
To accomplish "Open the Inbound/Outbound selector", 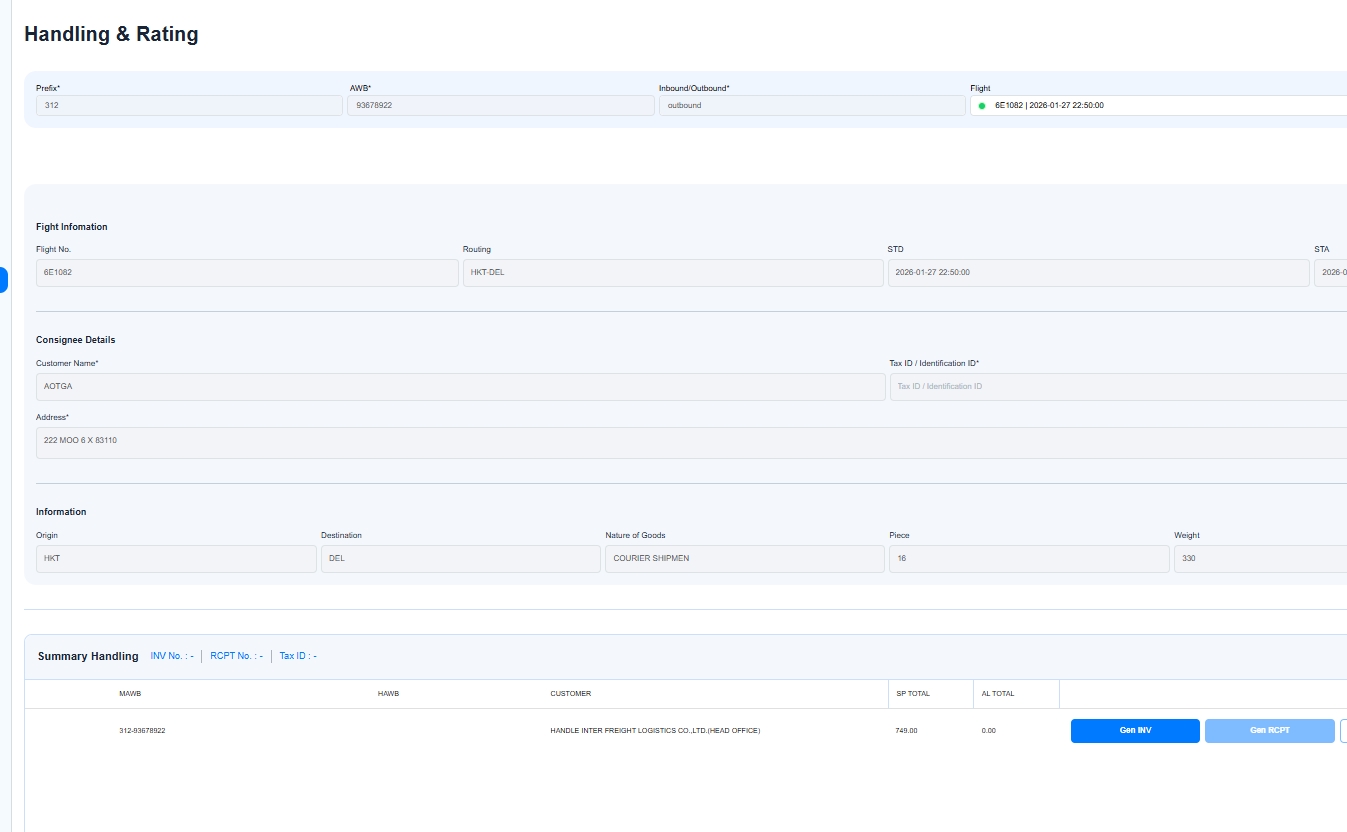I will click(x=811, y=105).
